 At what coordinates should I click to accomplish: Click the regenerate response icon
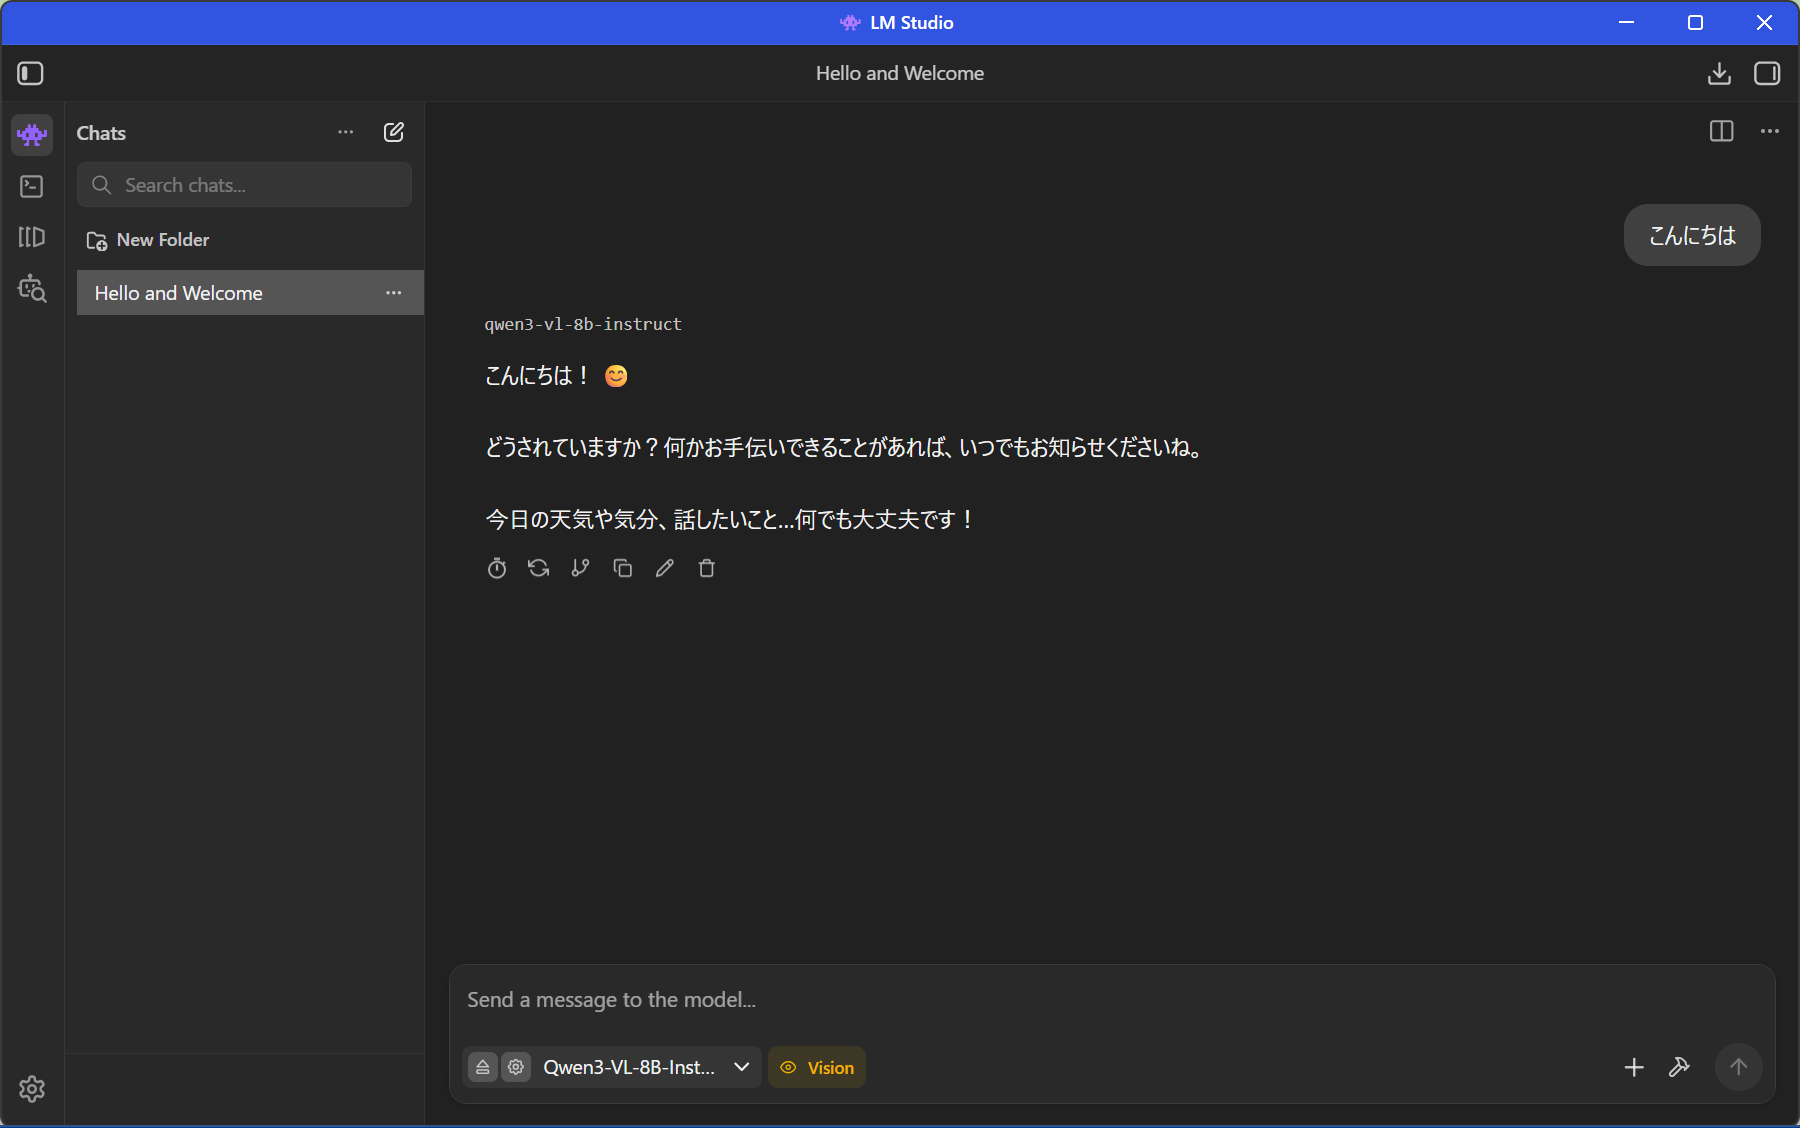pyautogui.click(x=539, y=568)
